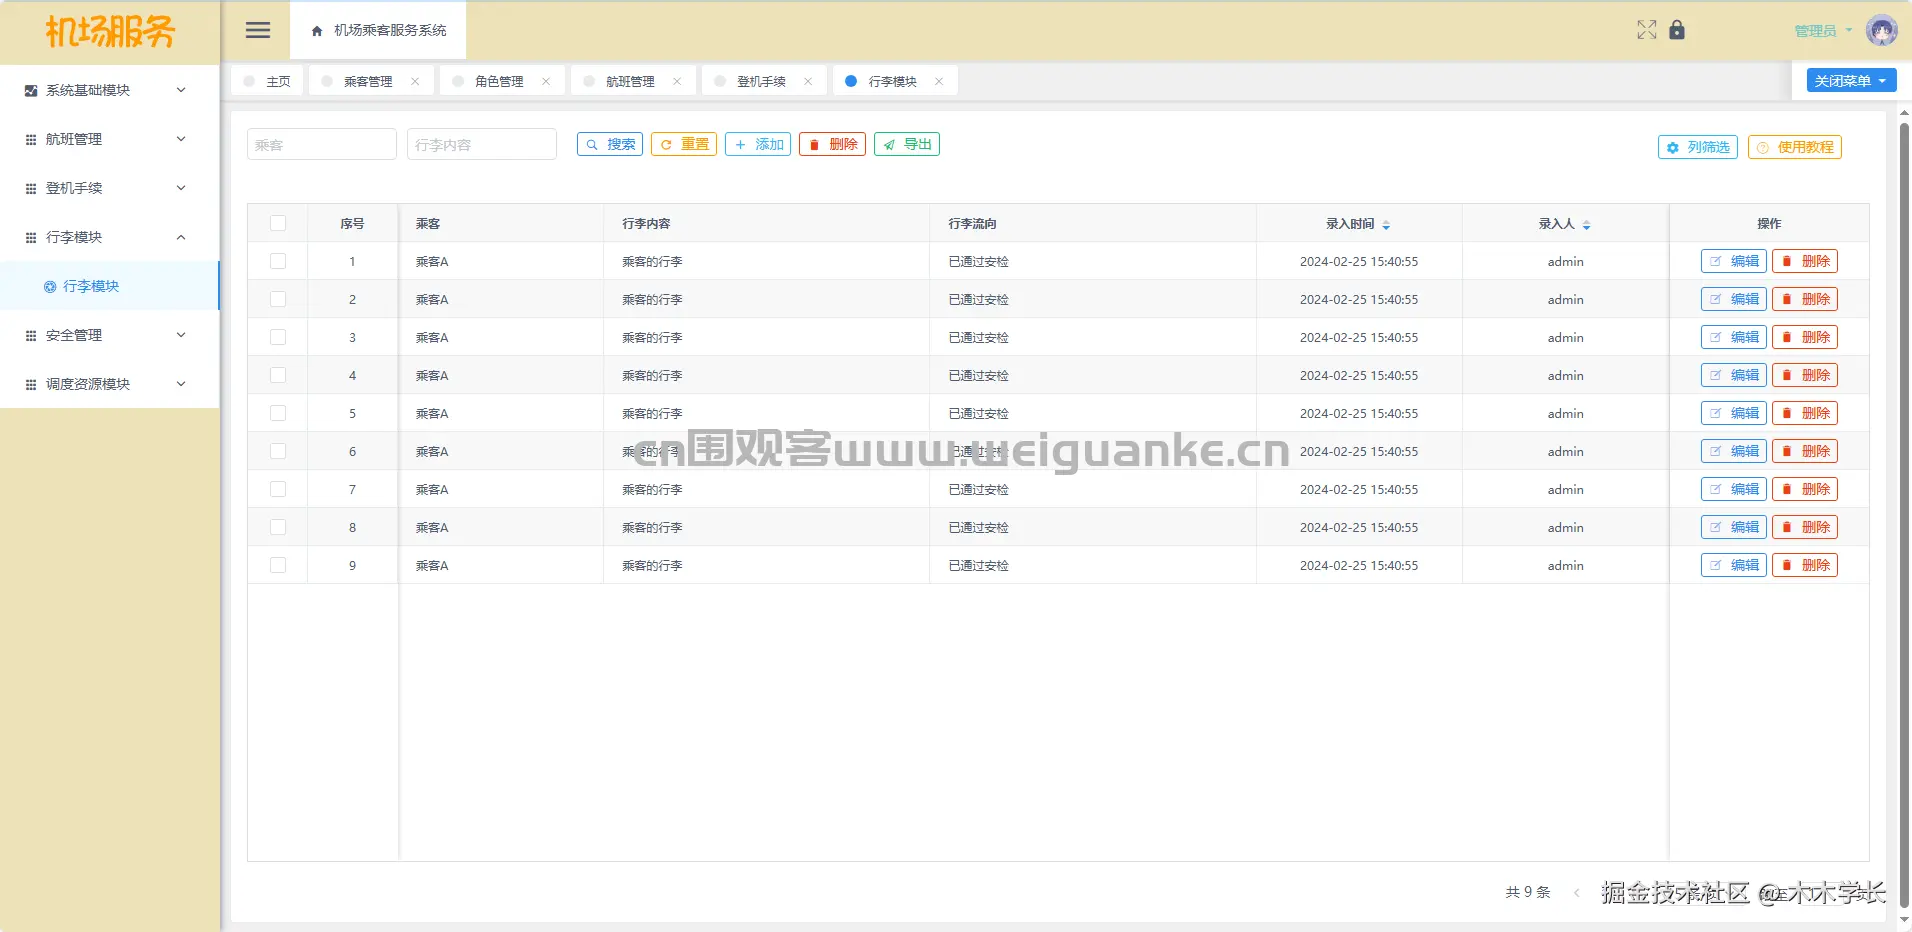
Task: Expand the 调度资源模块 sidebar menu
Action: tap(110, 384)
